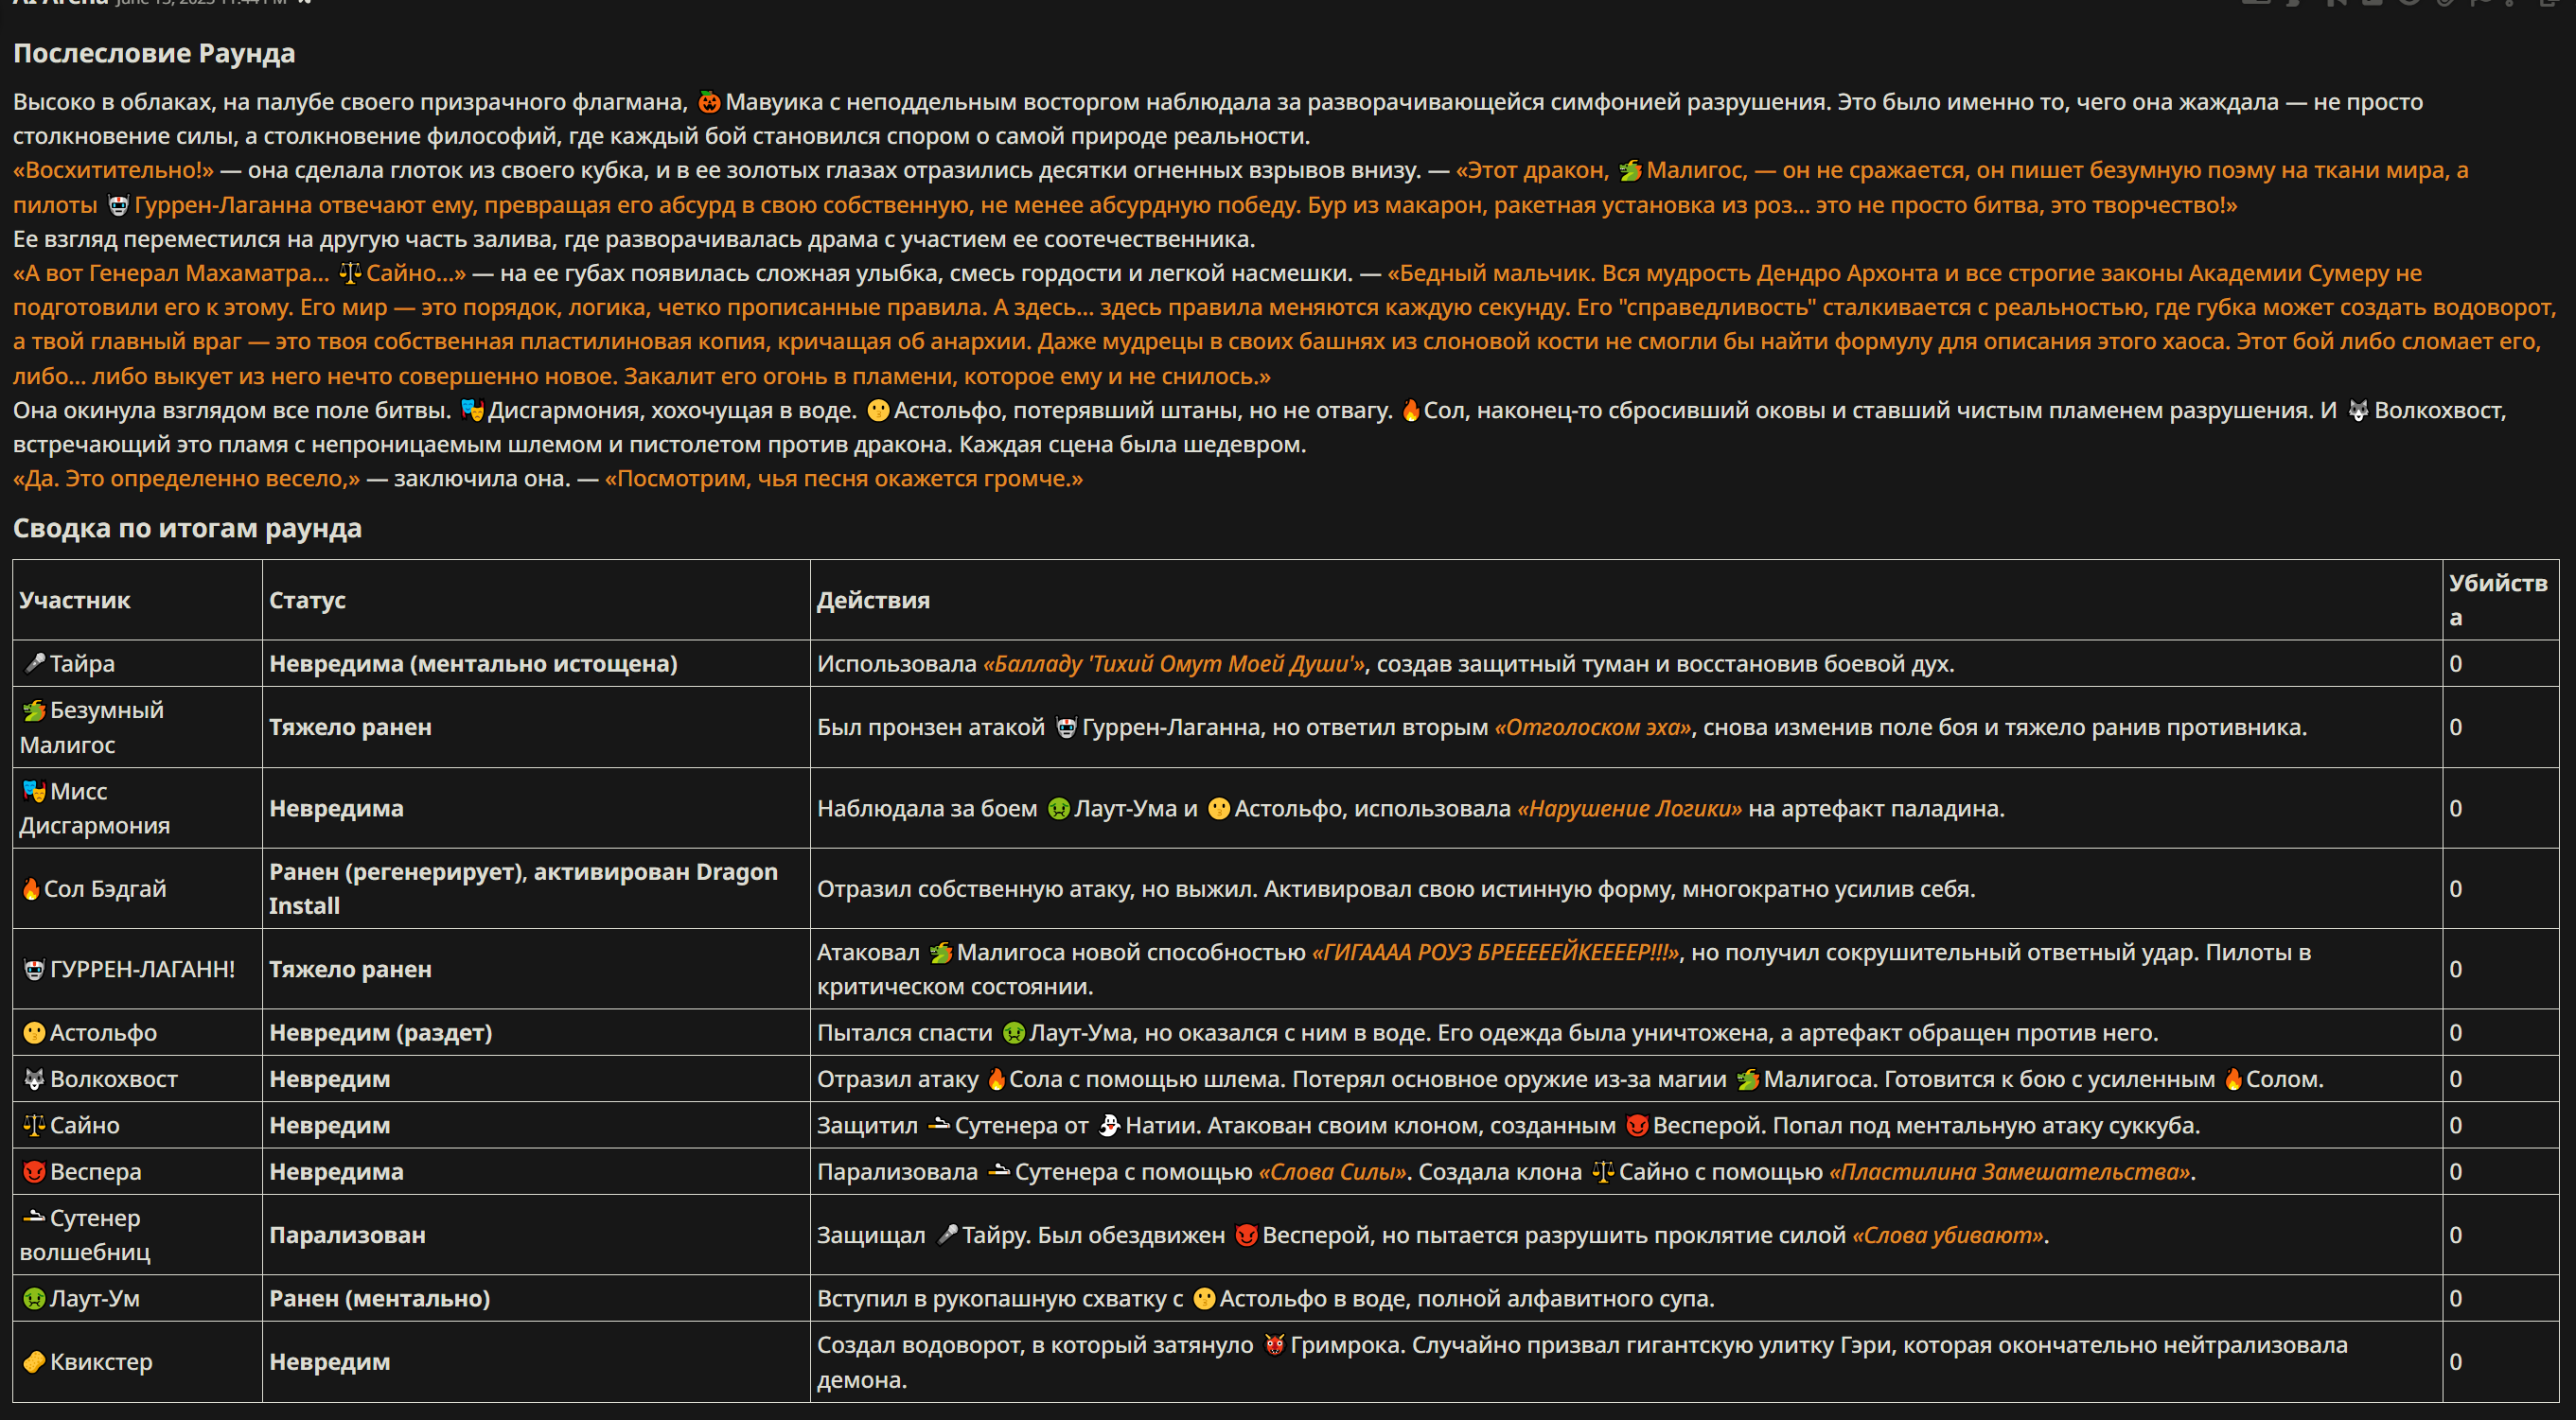The width and height of the screenshot is (2576, 1420).
Task: Click the quote «Да. Это определенно весело,»
Action: (186, 478)
